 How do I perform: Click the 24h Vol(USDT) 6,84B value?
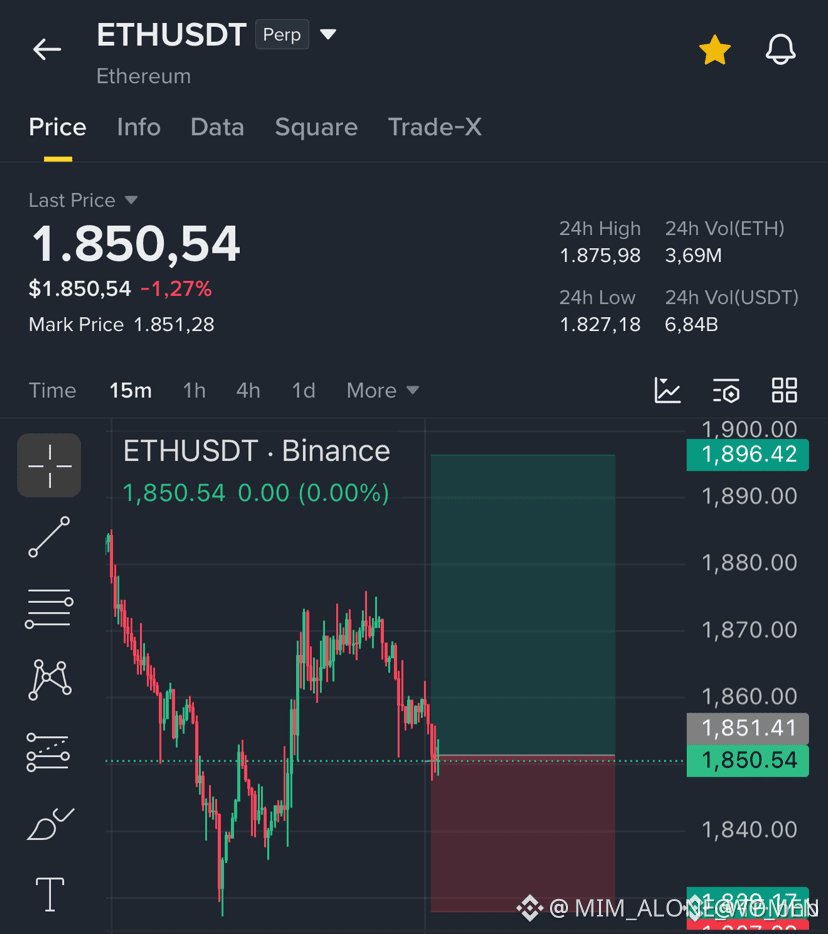pyautogui.click(x=692, y=325)
